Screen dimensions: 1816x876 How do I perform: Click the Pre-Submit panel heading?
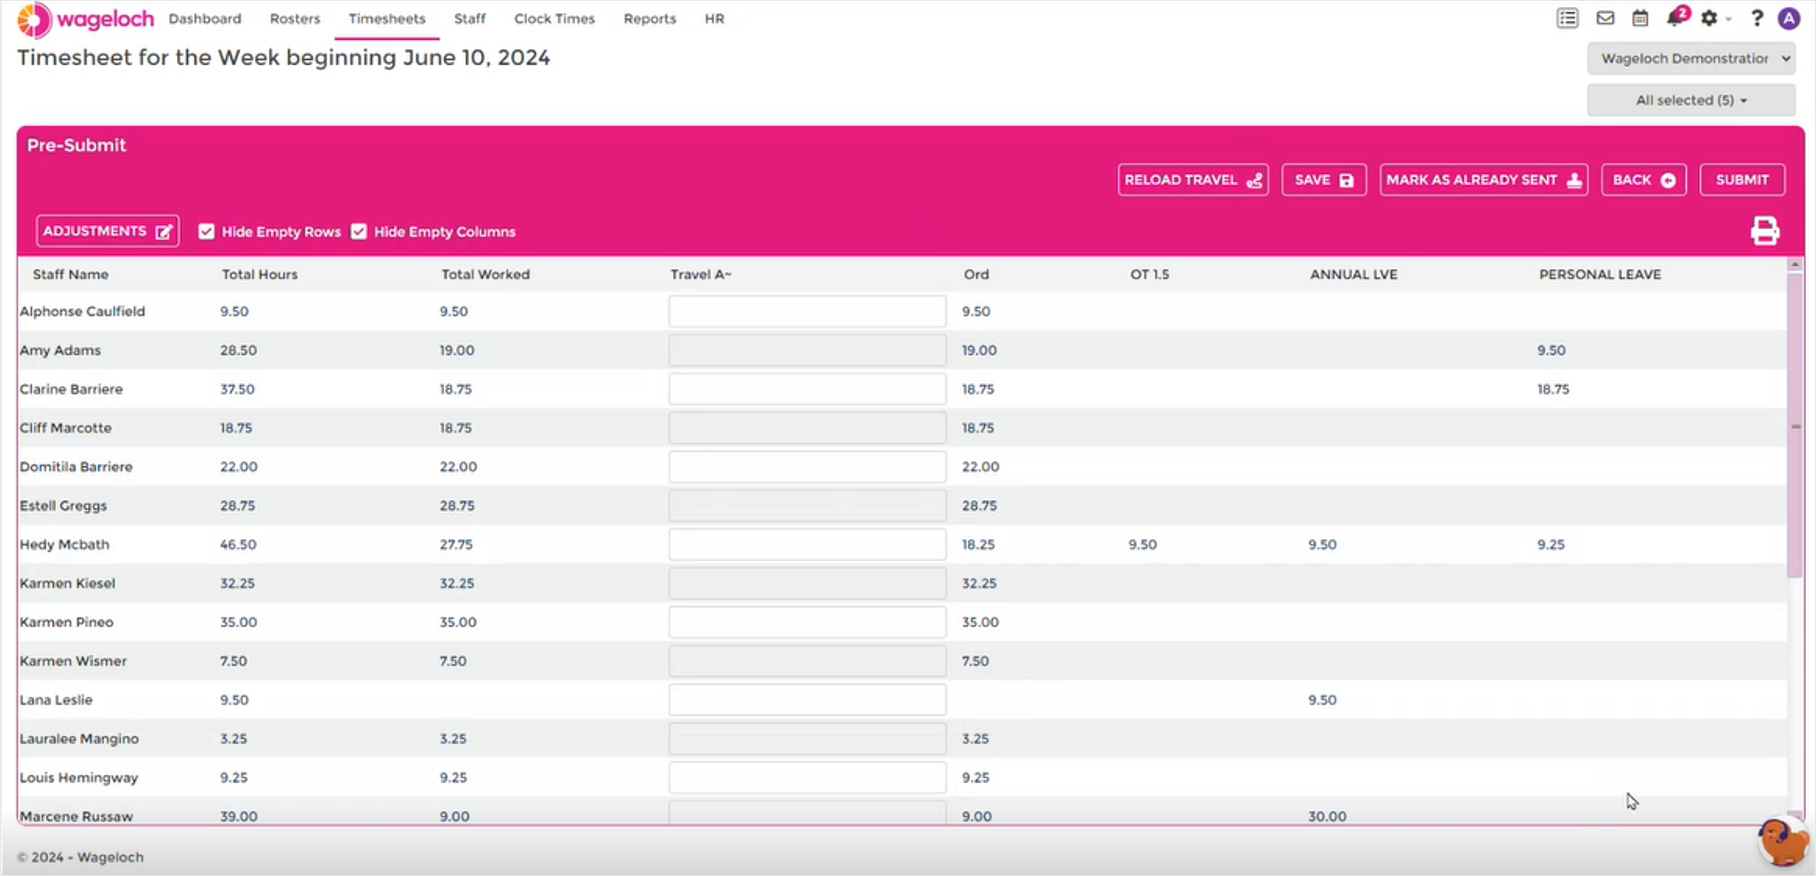coord(76,145)
